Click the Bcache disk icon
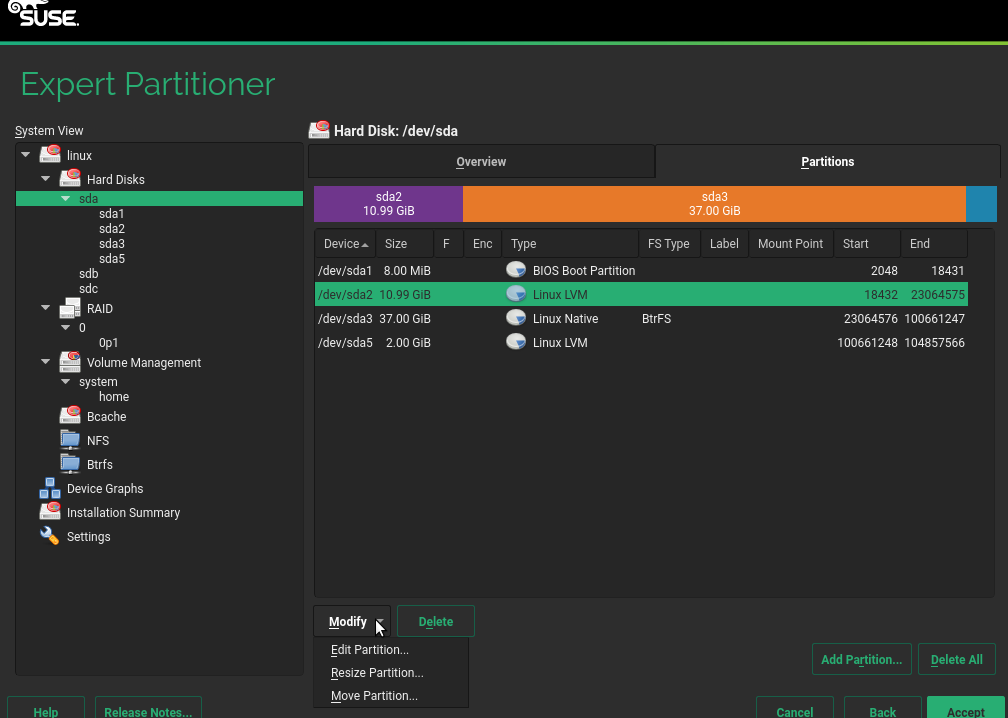Image resolution: width=1008 pixels, height=718 pixels. 70,417
